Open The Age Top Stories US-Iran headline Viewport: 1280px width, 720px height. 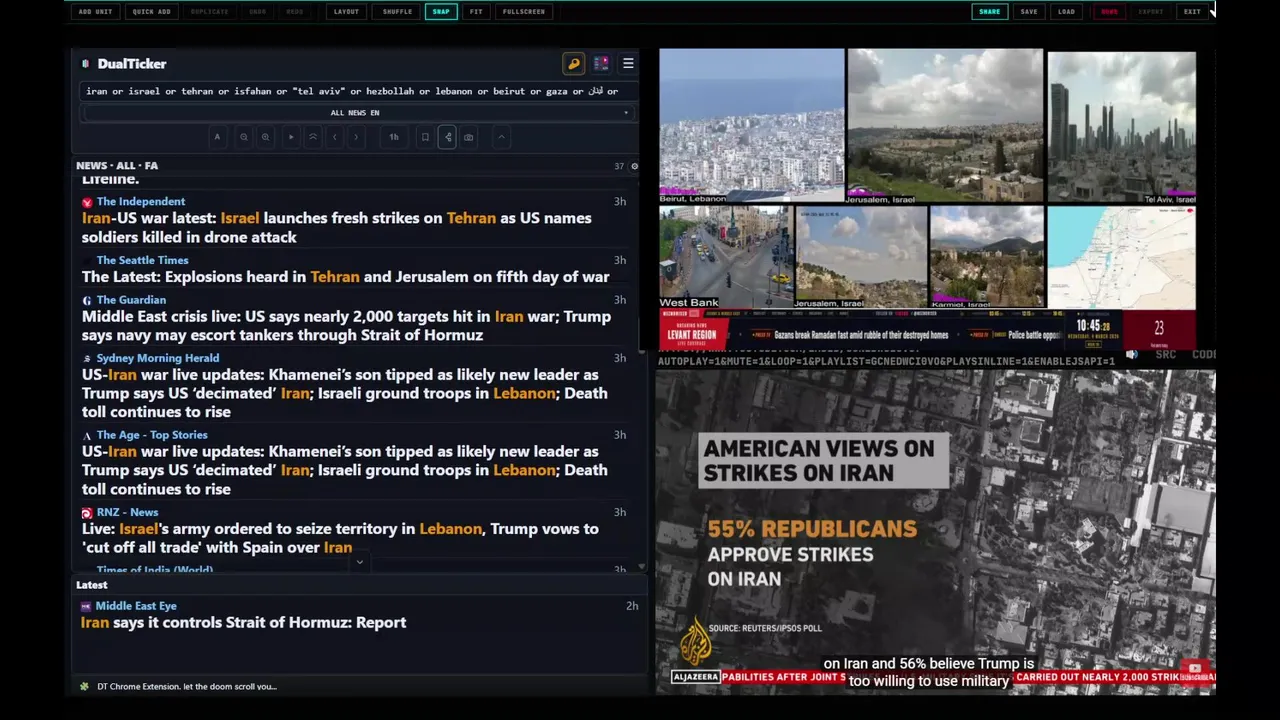click(345, 470)
